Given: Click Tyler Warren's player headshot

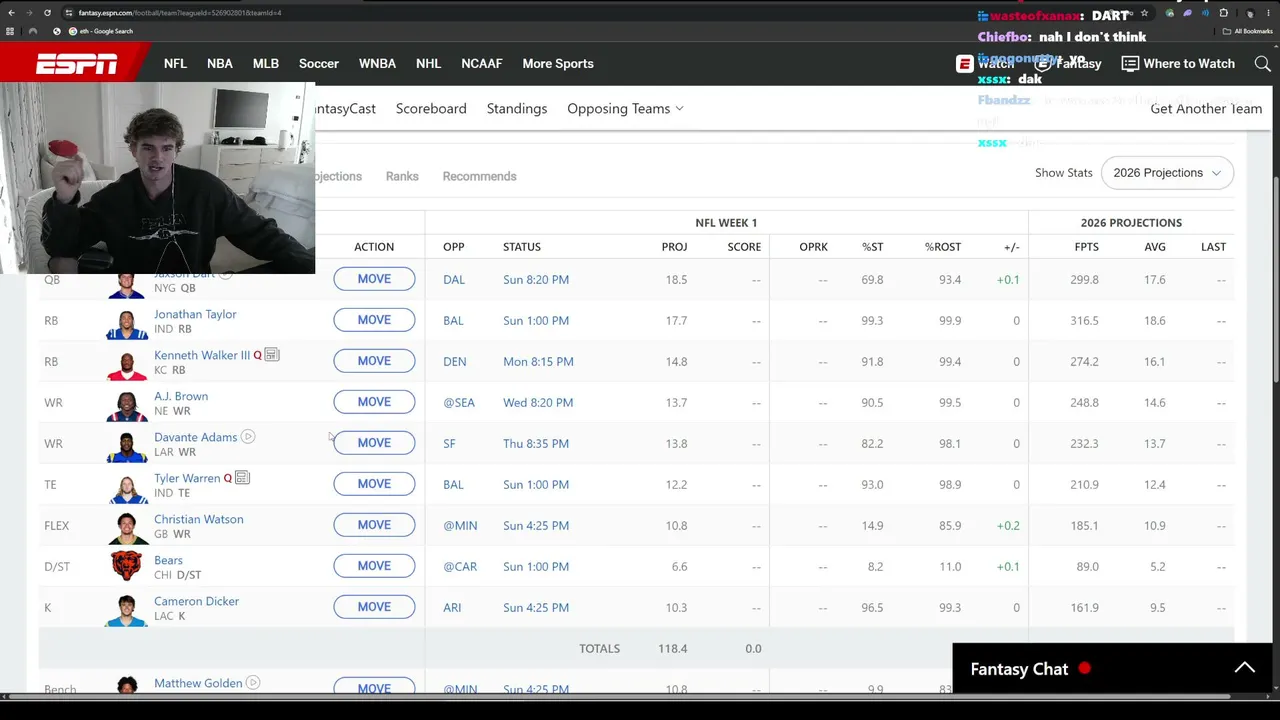Looking at the screenshot, I should (127, 486).
